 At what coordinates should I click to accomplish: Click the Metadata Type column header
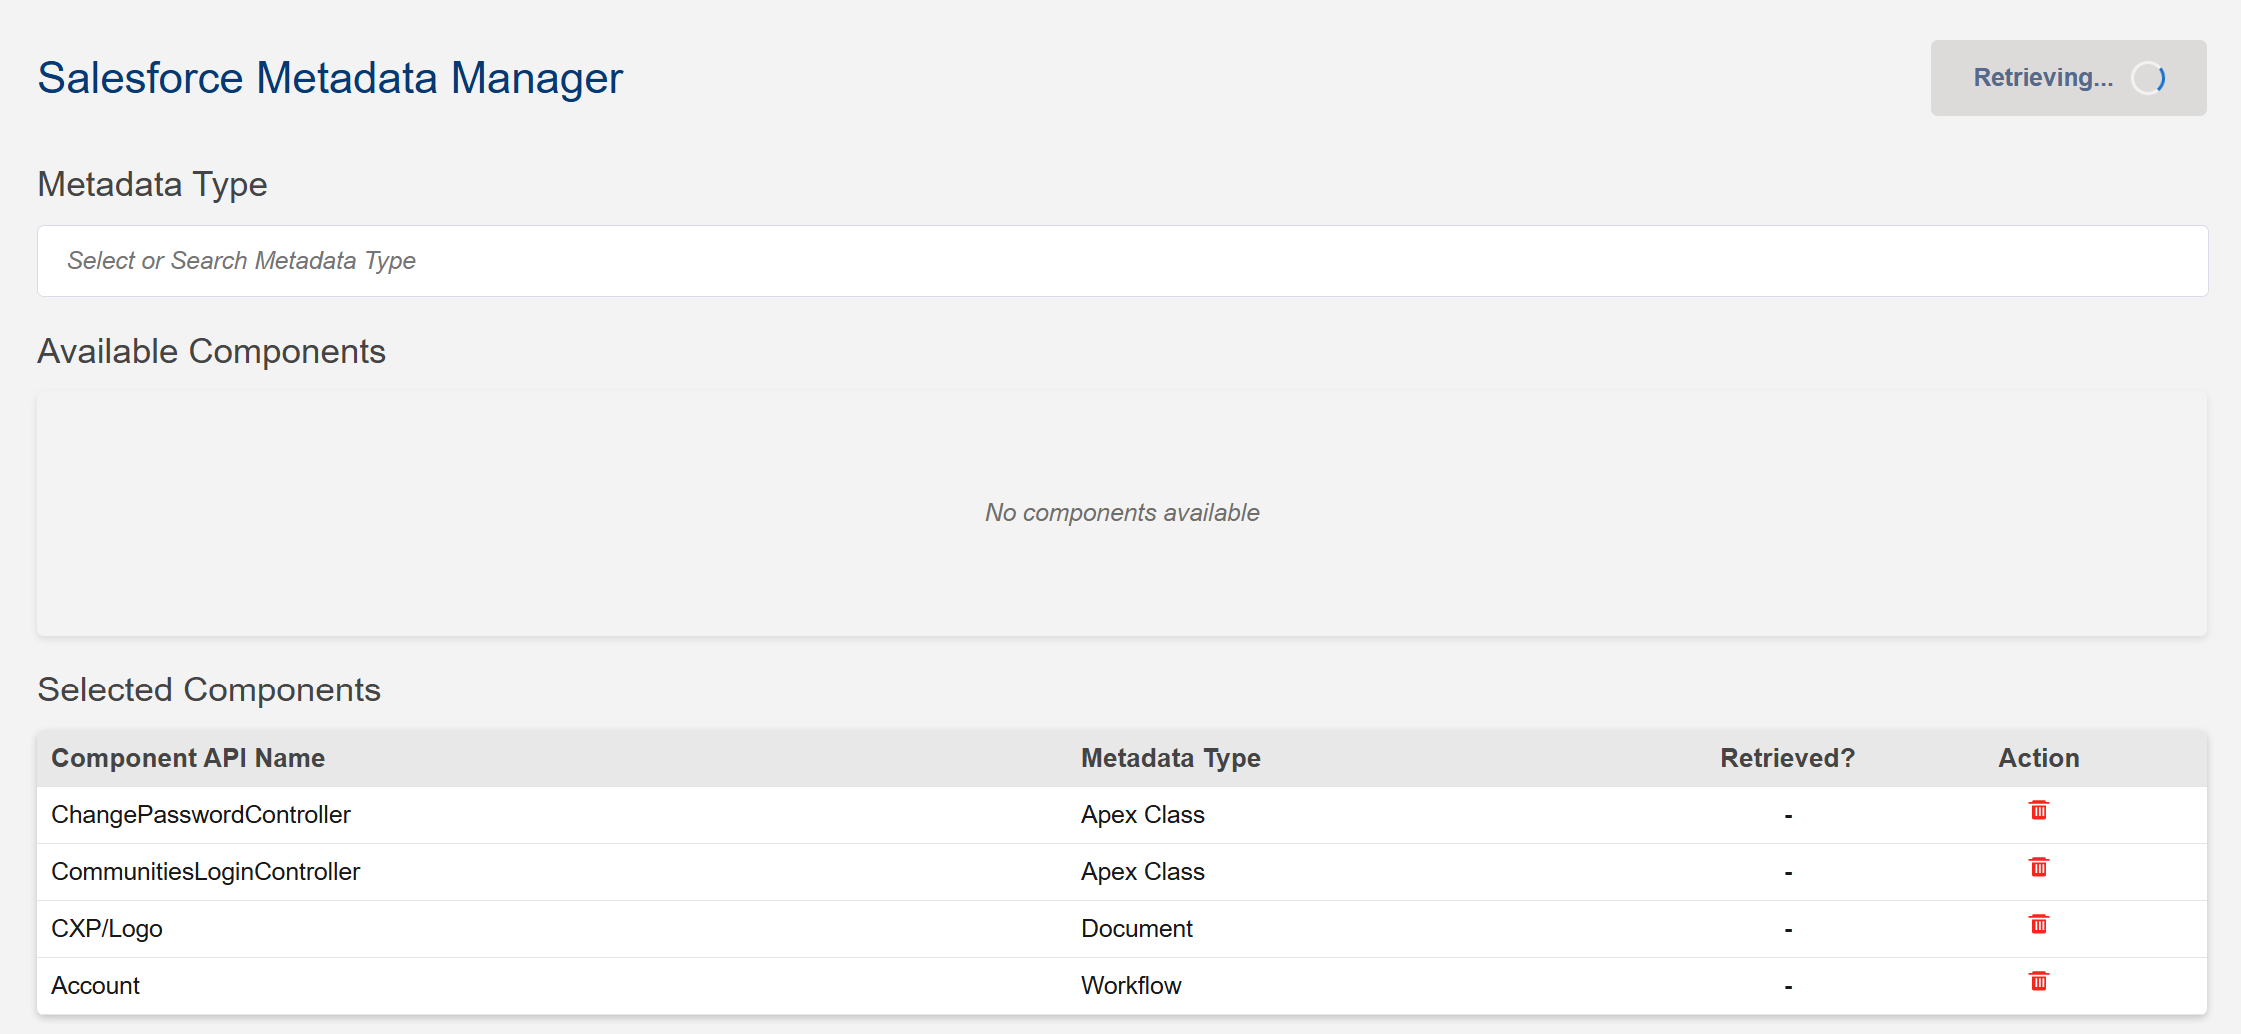pyautogui.click(x=1171, y=758)
